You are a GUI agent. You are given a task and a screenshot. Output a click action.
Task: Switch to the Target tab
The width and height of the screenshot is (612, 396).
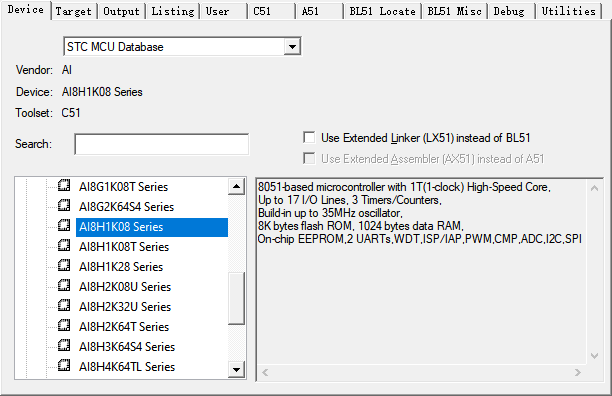click(73, 11)
